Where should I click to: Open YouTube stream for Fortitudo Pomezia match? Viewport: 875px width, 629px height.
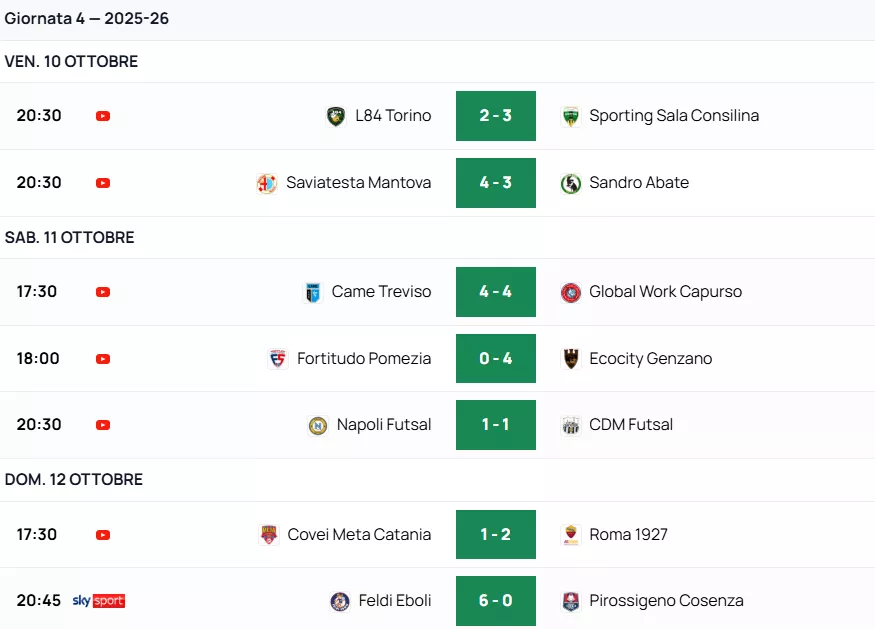(x=103, y=359)
